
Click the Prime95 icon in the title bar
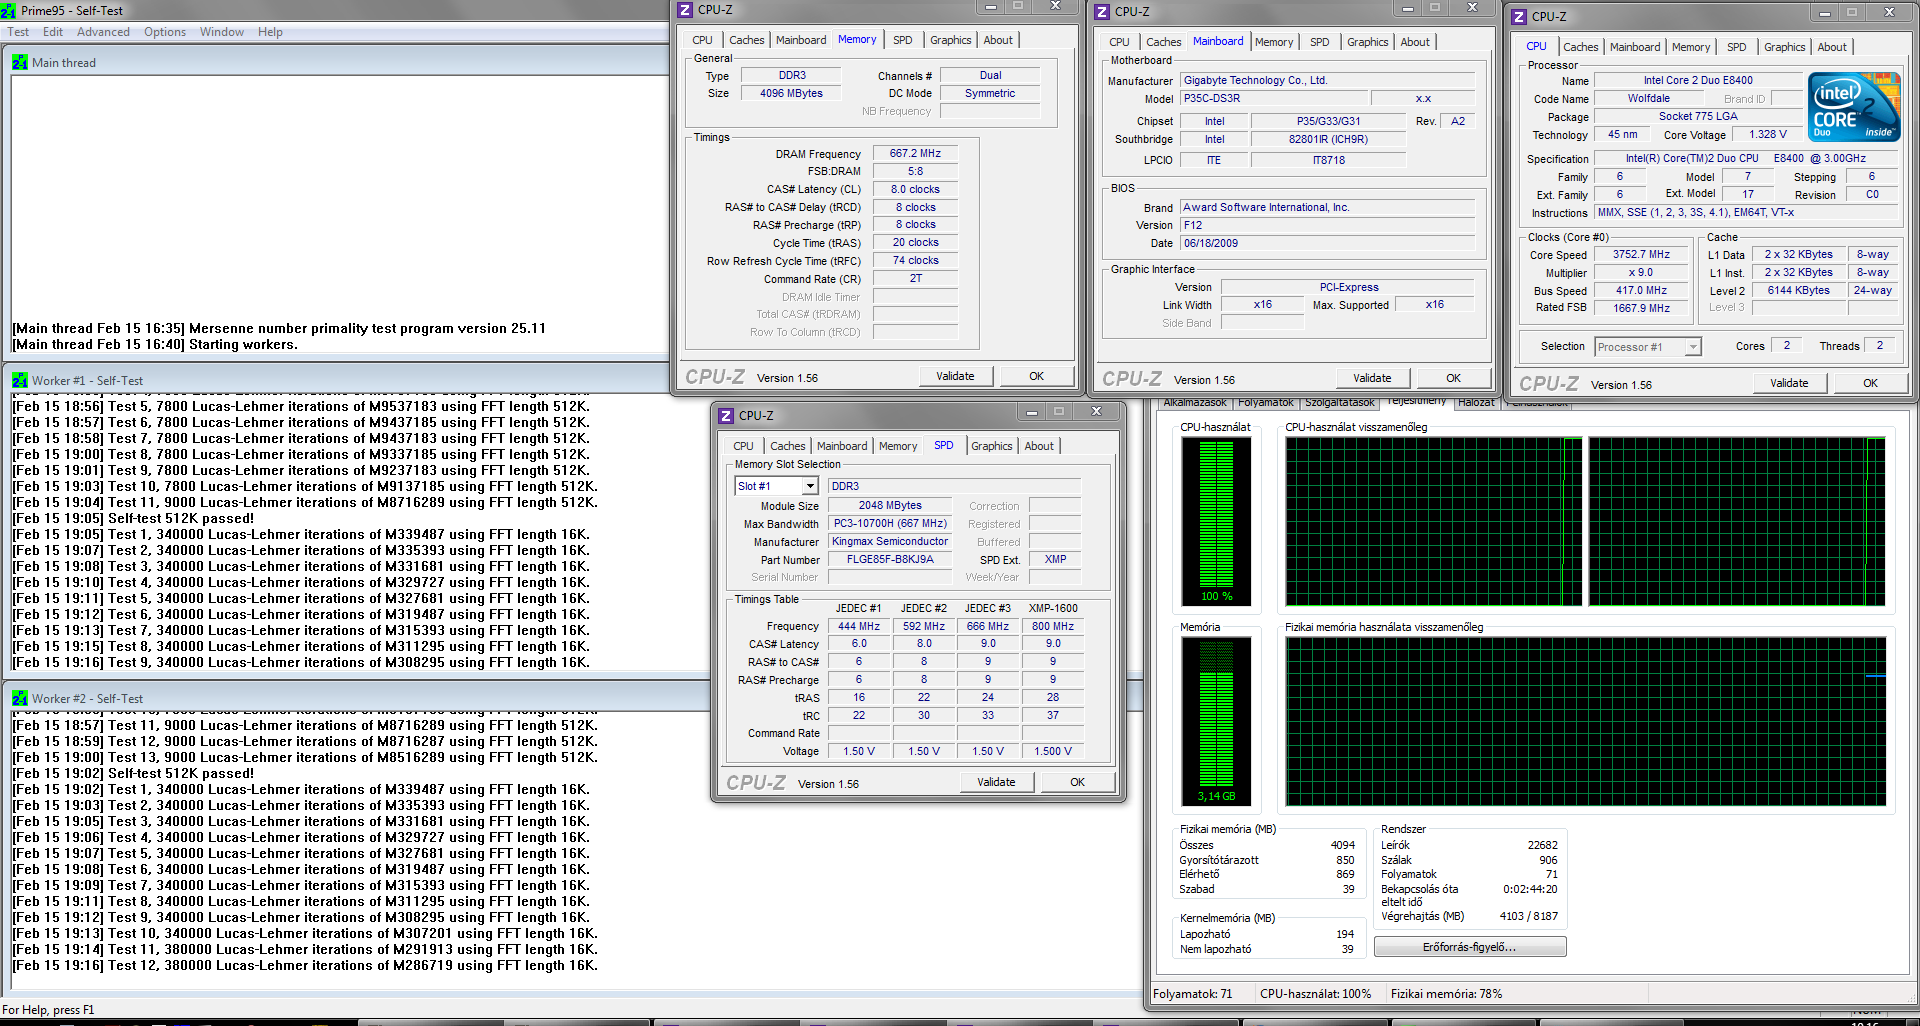pos(8,11)
